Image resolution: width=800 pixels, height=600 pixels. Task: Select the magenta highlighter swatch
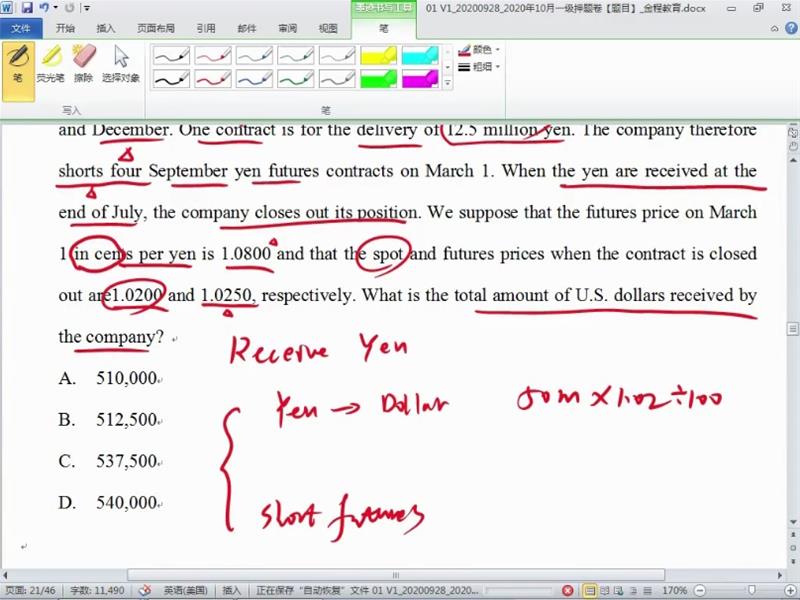click(x=420, y=79)
